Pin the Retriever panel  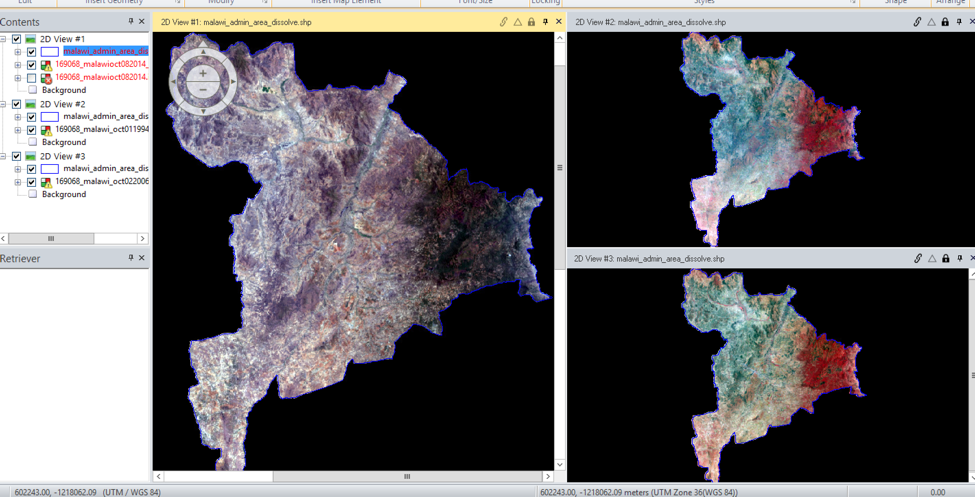click(x=131, y=258)
